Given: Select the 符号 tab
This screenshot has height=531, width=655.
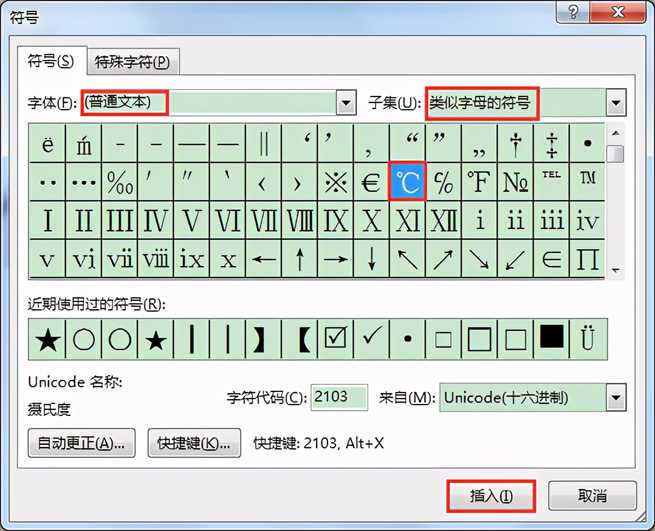Looking at the screenshot, I should tap(51, 62).
